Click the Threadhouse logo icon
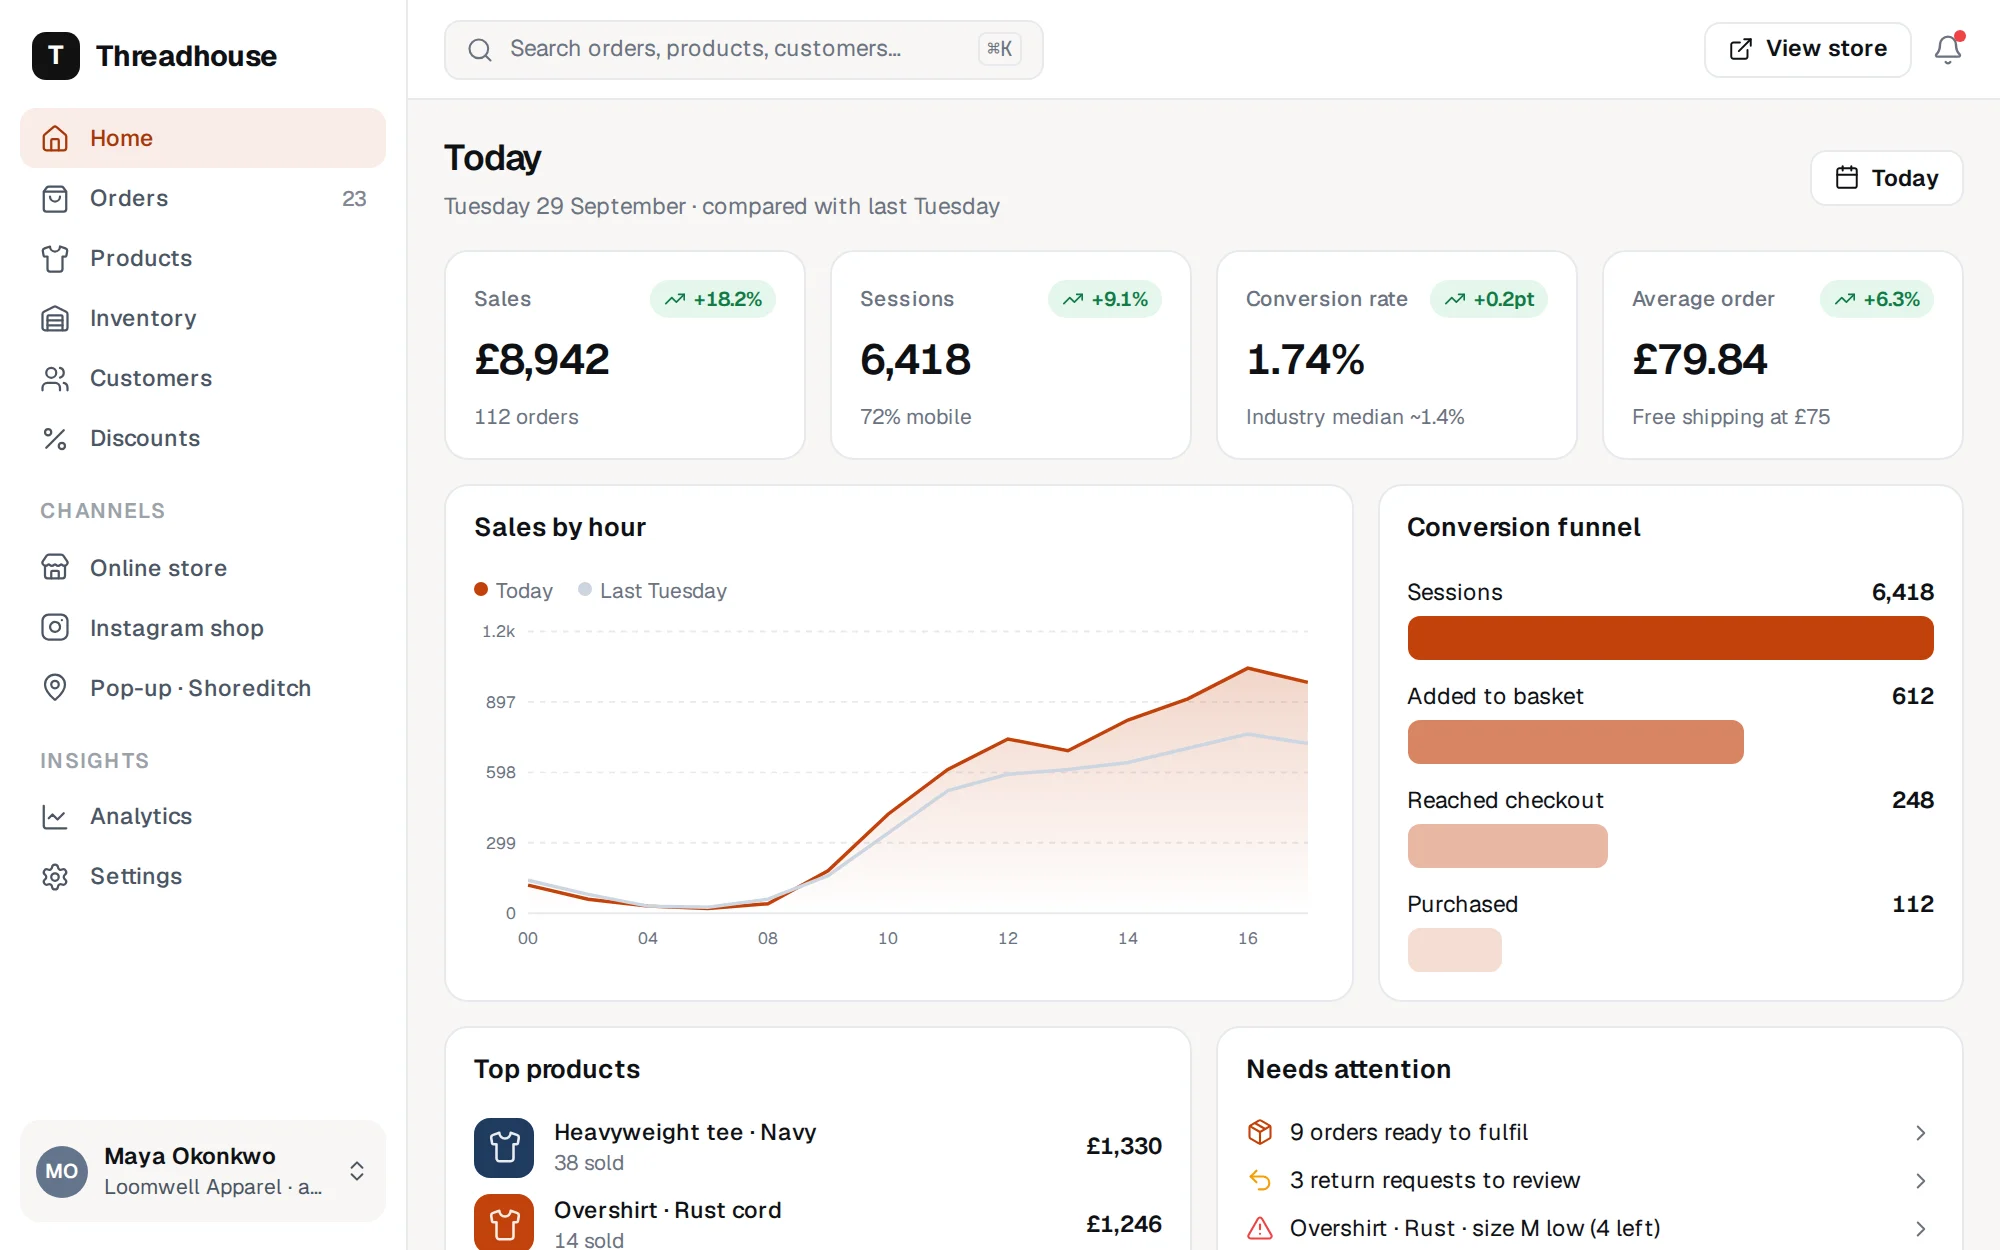The height and width of the screenshot is (1250, 2000). click(x=56, y=56)
